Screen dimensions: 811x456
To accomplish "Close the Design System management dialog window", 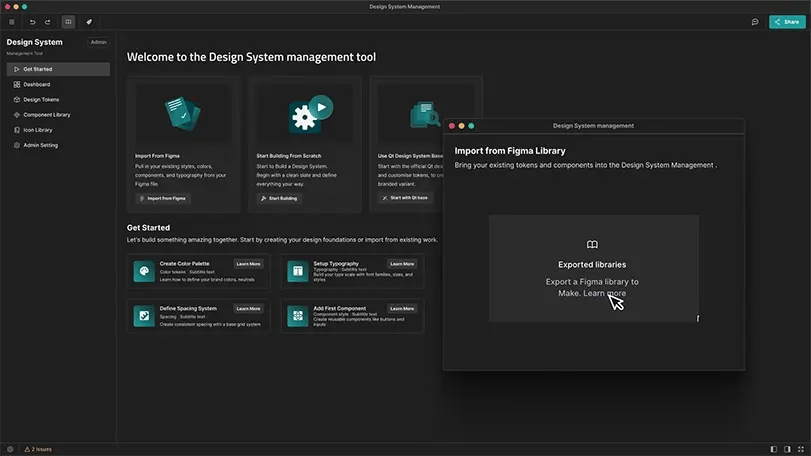I will [x=452, y=126].
